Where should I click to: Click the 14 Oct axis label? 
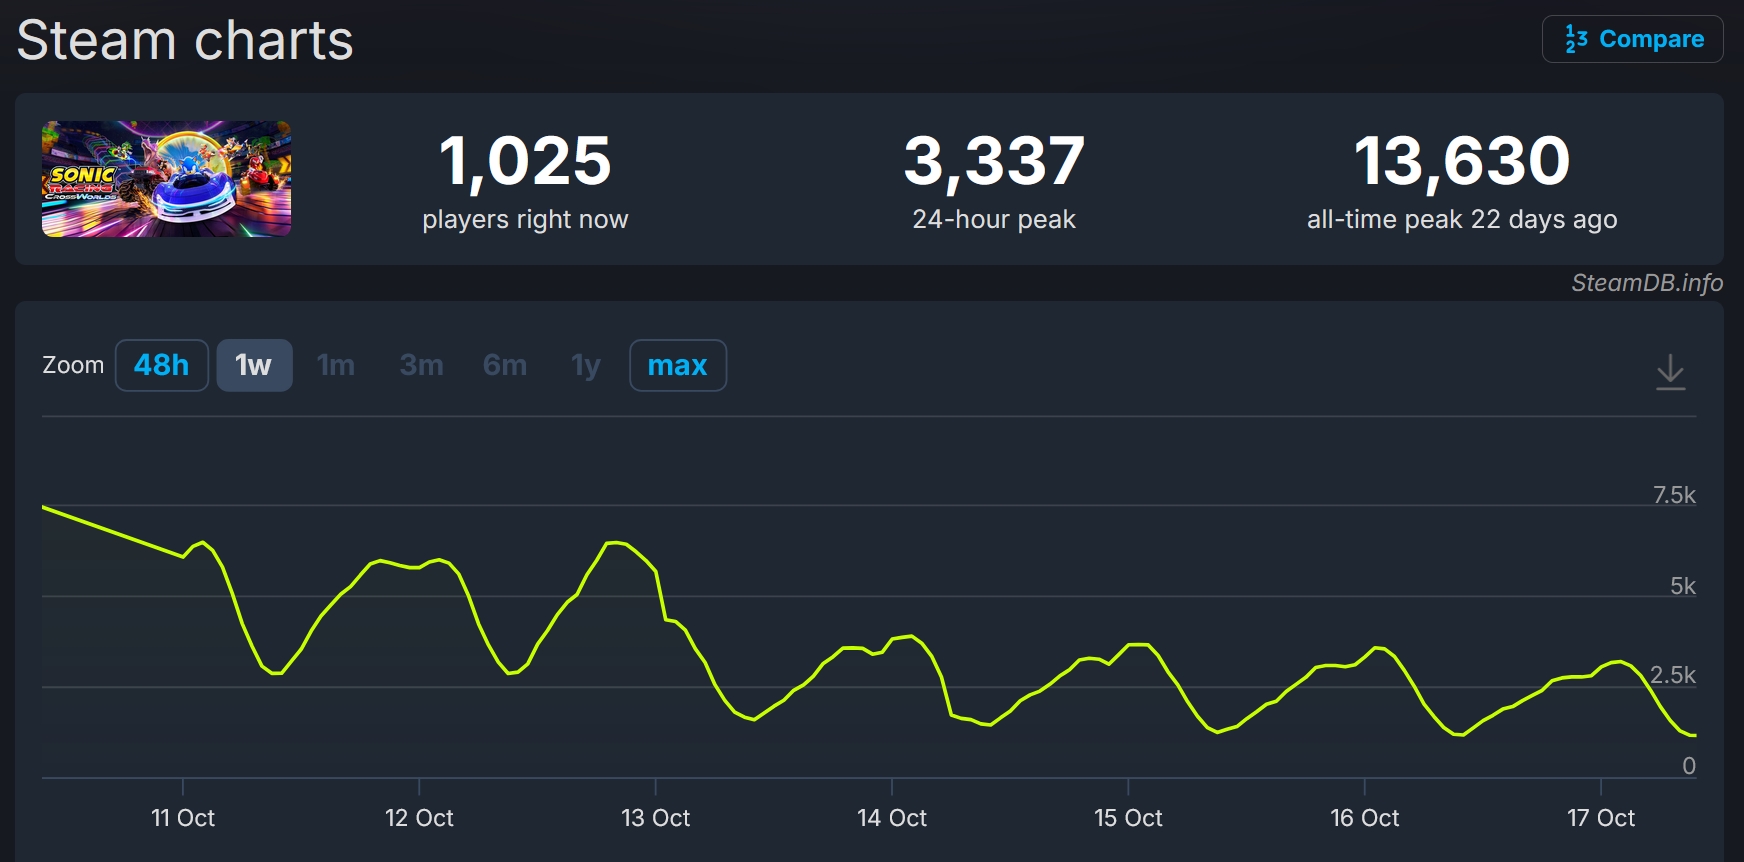point(892,818)
